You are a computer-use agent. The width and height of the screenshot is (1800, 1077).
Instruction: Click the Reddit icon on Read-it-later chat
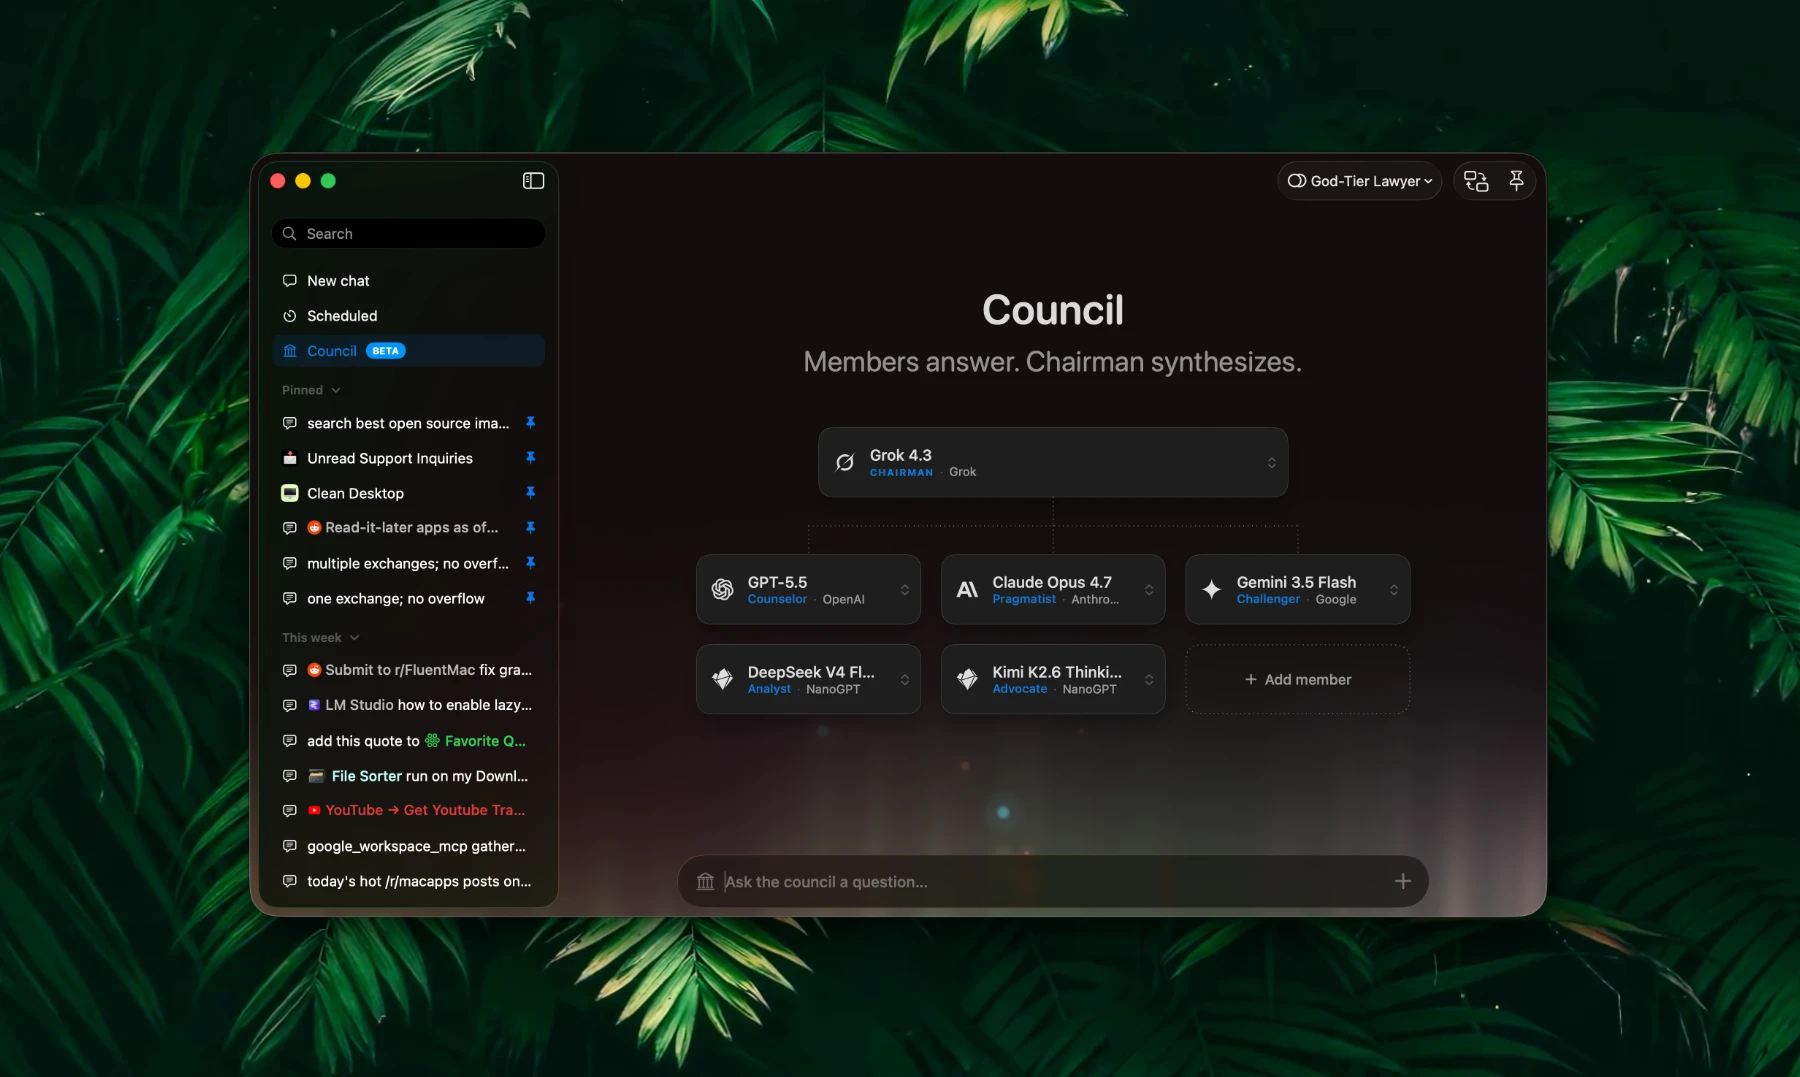pos(314,528)
